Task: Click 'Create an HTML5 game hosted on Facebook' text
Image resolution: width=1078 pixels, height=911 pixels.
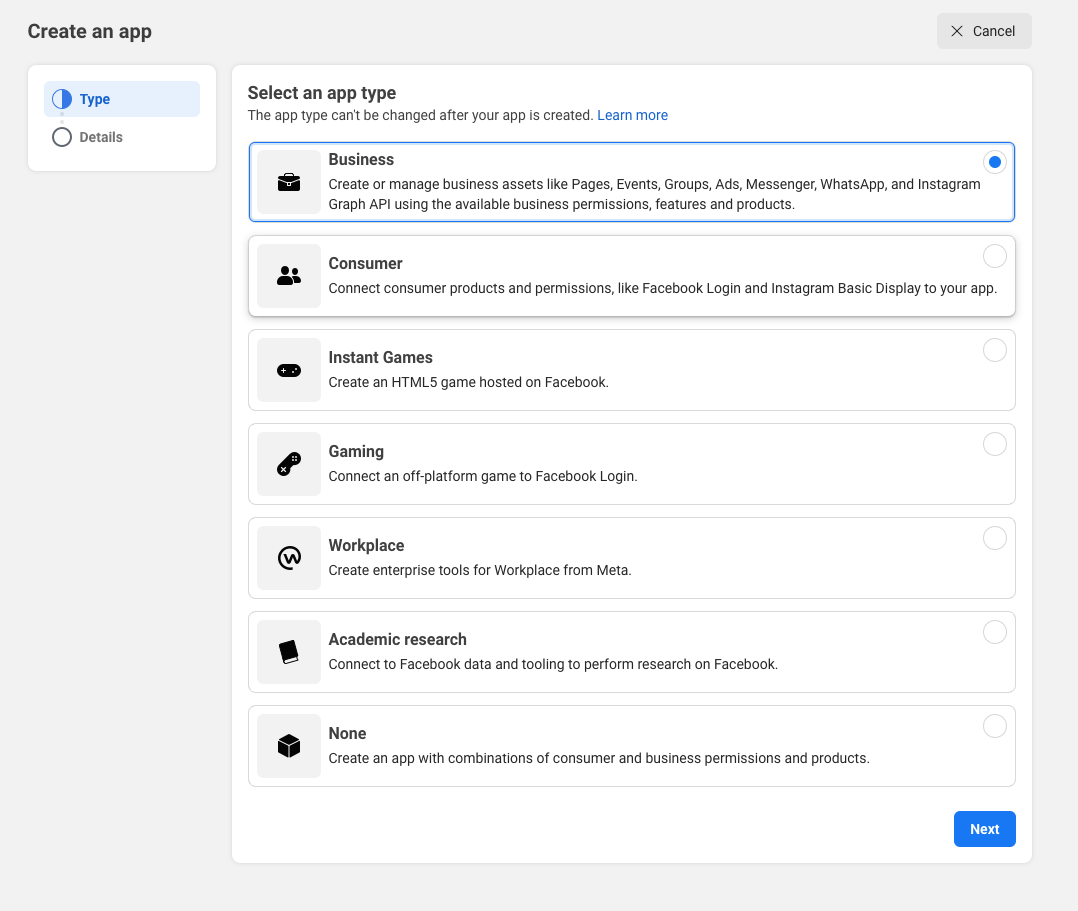Action: (468, 382)
